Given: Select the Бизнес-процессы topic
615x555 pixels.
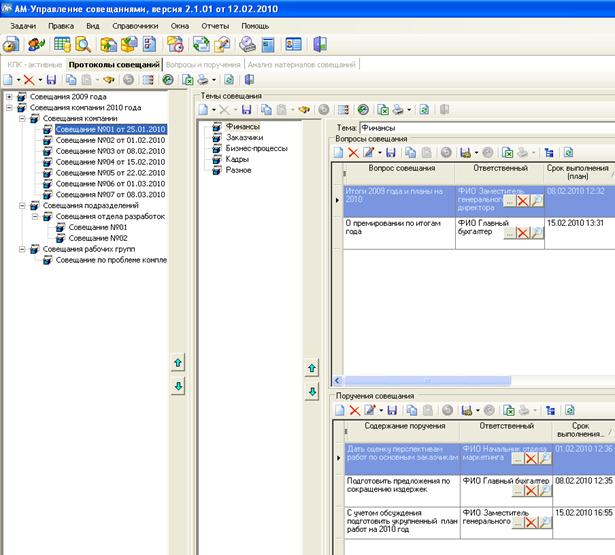Looking at the screenshot, I should pyautogui.click(x=256, y=148).
